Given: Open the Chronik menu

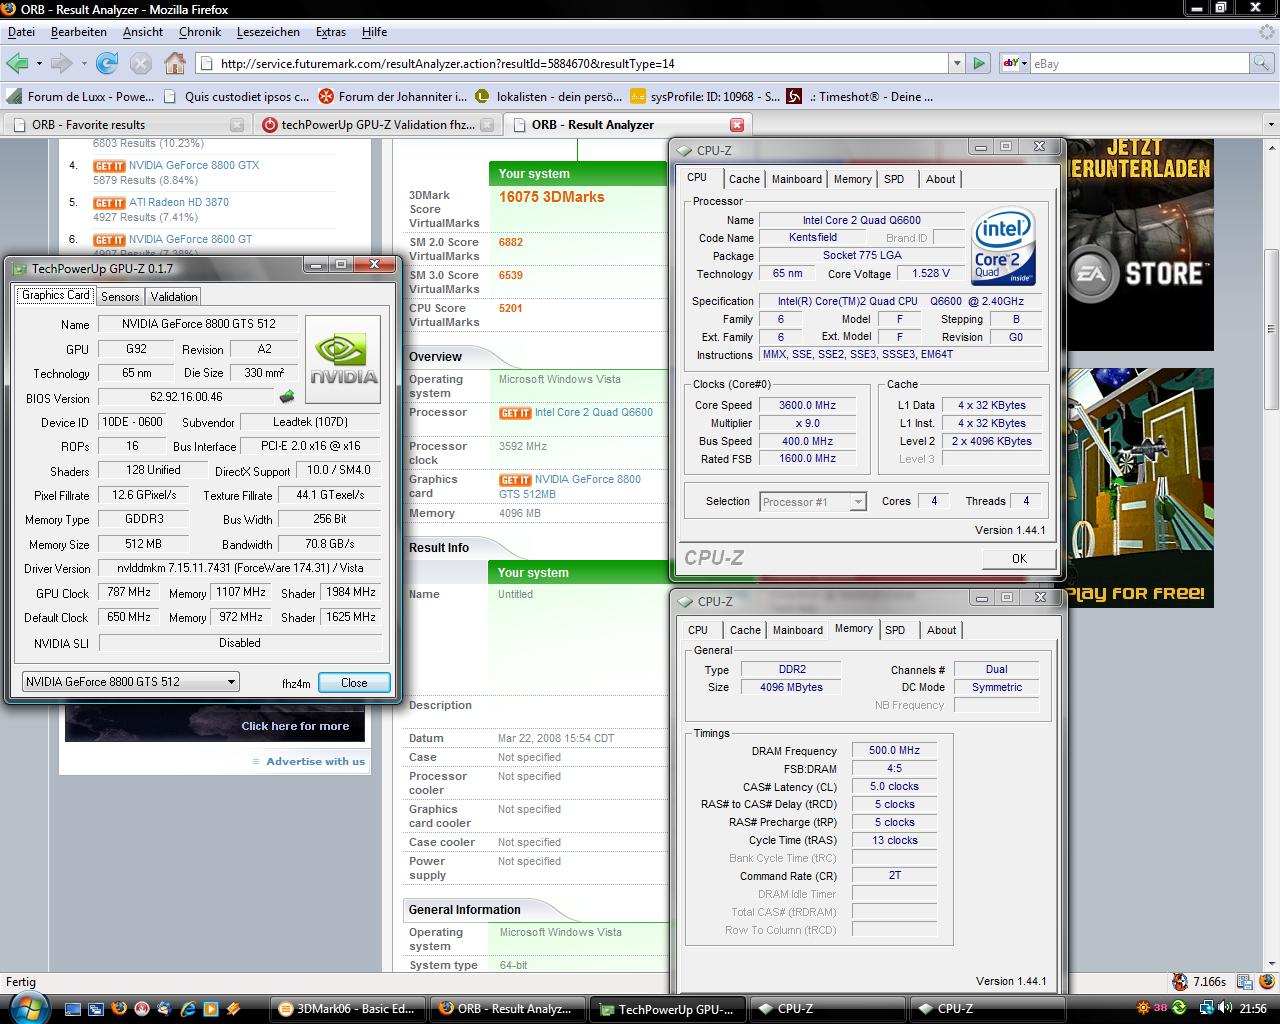Looking at the screenshot, I should pyautogui.click(x=200, y=32).
